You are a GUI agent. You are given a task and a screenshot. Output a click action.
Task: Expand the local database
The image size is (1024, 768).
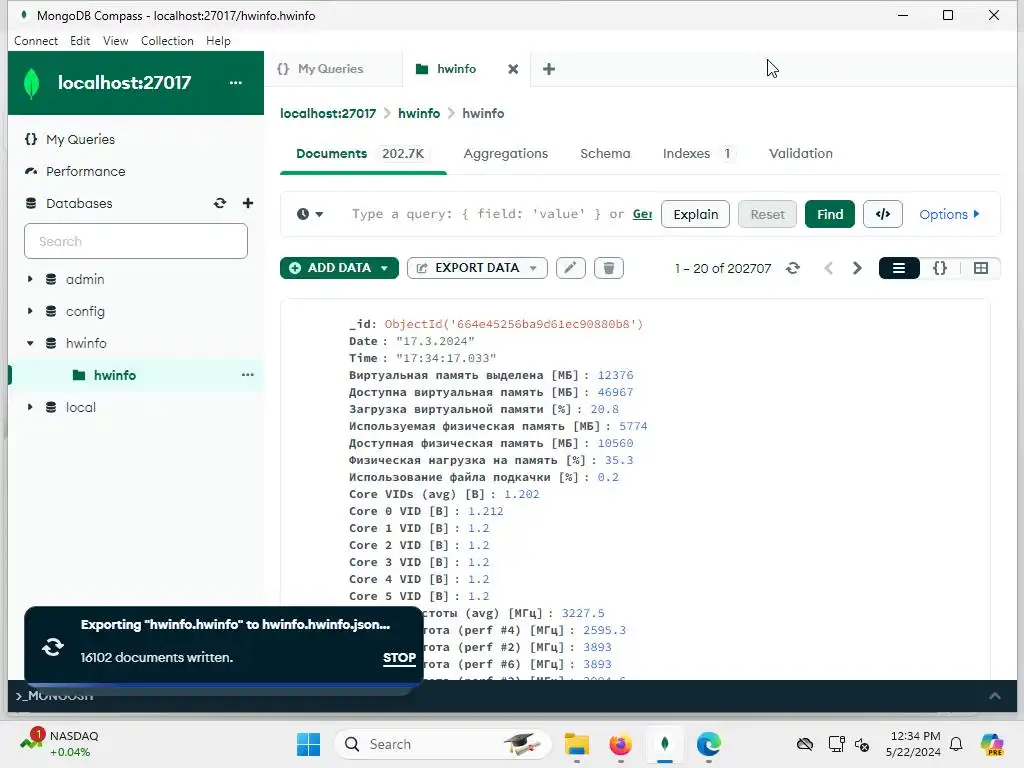[30, 407]
